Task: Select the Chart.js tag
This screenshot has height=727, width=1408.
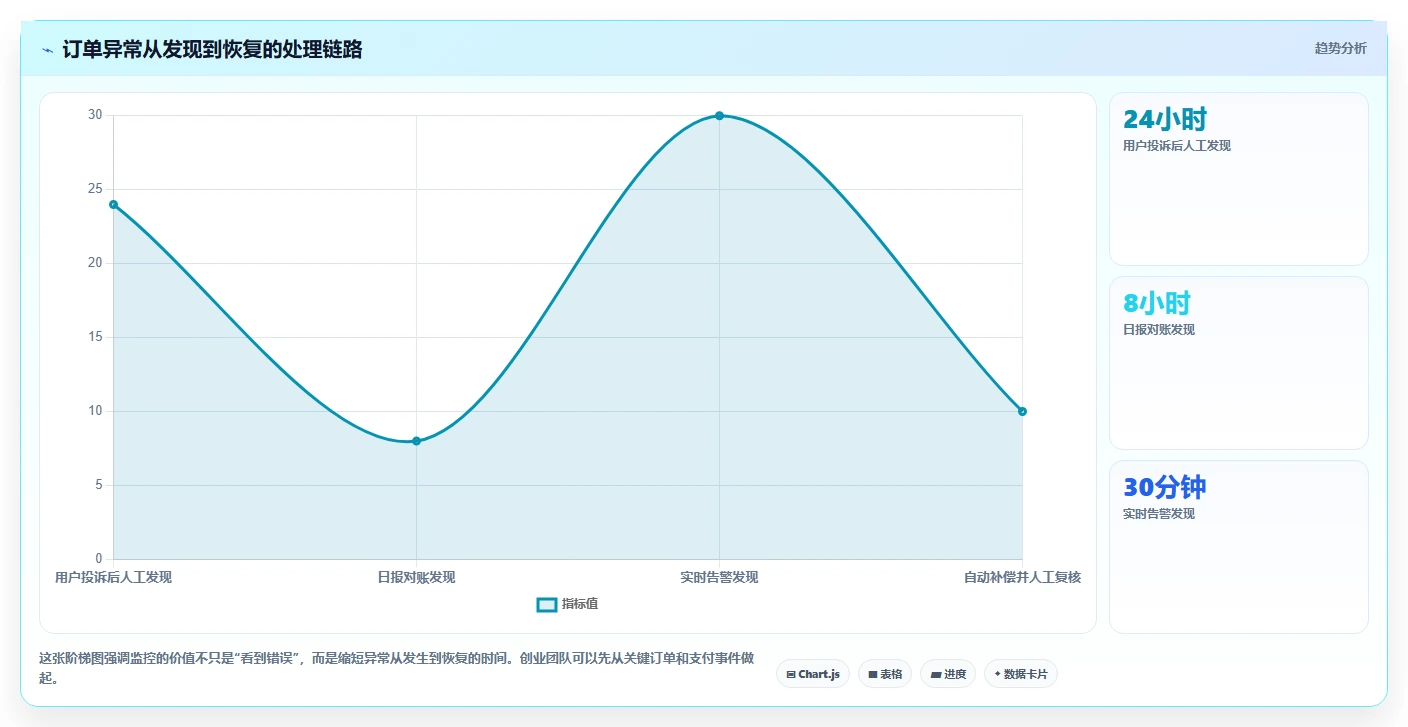Action: click(x=813, y=674)
